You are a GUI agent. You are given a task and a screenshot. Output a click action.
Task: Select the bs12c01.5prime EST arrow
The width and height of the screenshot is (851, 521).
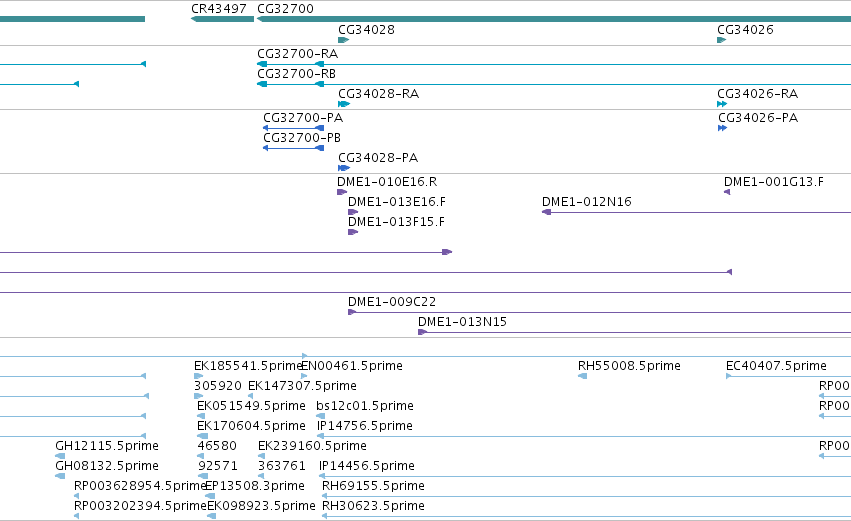(x=320, y=416)
